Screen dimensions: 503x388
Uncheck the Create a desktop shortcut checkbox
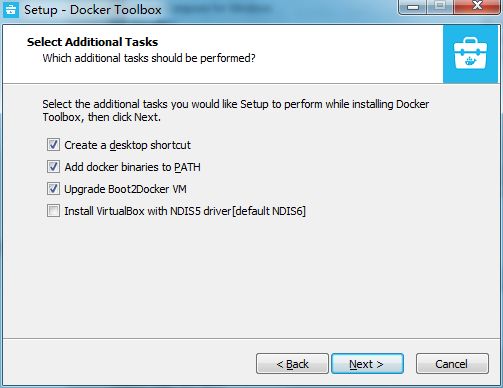pyautogui.click(x=53, y=145)
